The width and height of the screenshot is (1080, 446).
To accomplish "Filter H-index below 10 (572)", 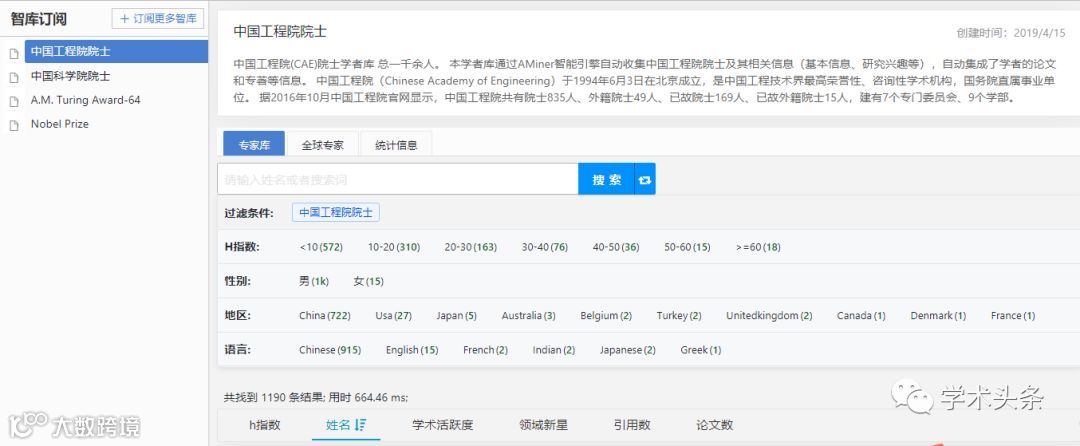I will [321, 247].
